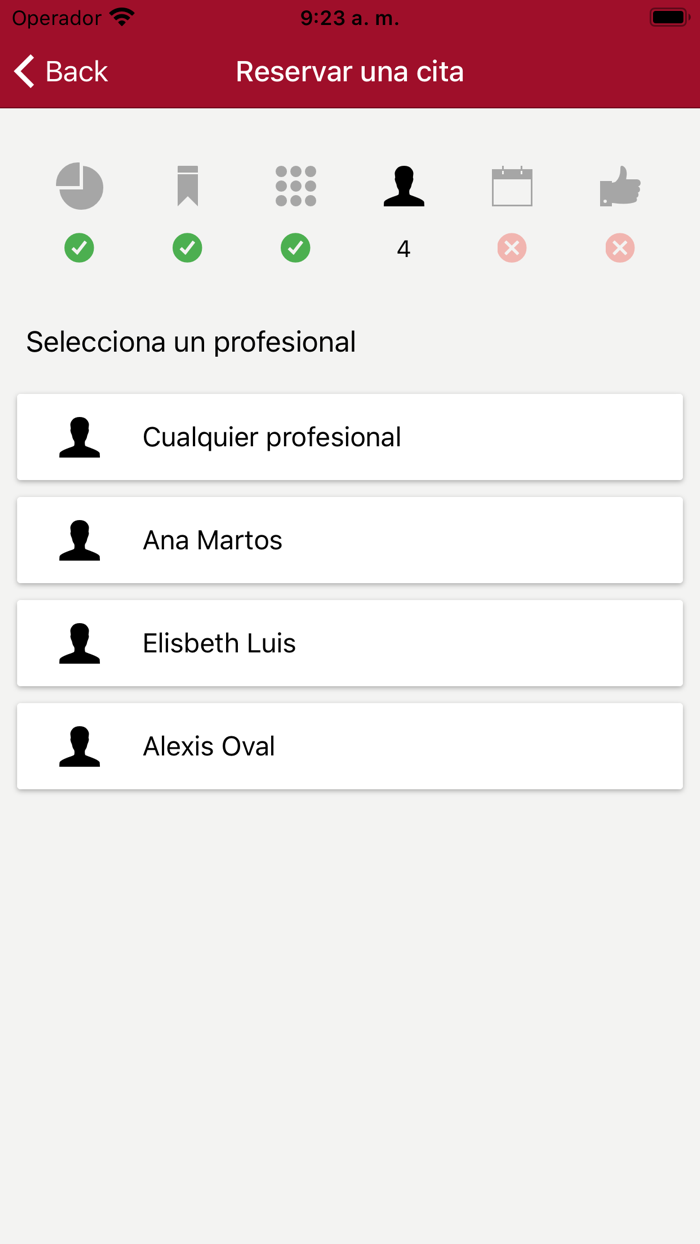Click the red X under the thumbs-up step
Image resolution: width=700 pixels, height=1244 pixels.
[620, 248]
